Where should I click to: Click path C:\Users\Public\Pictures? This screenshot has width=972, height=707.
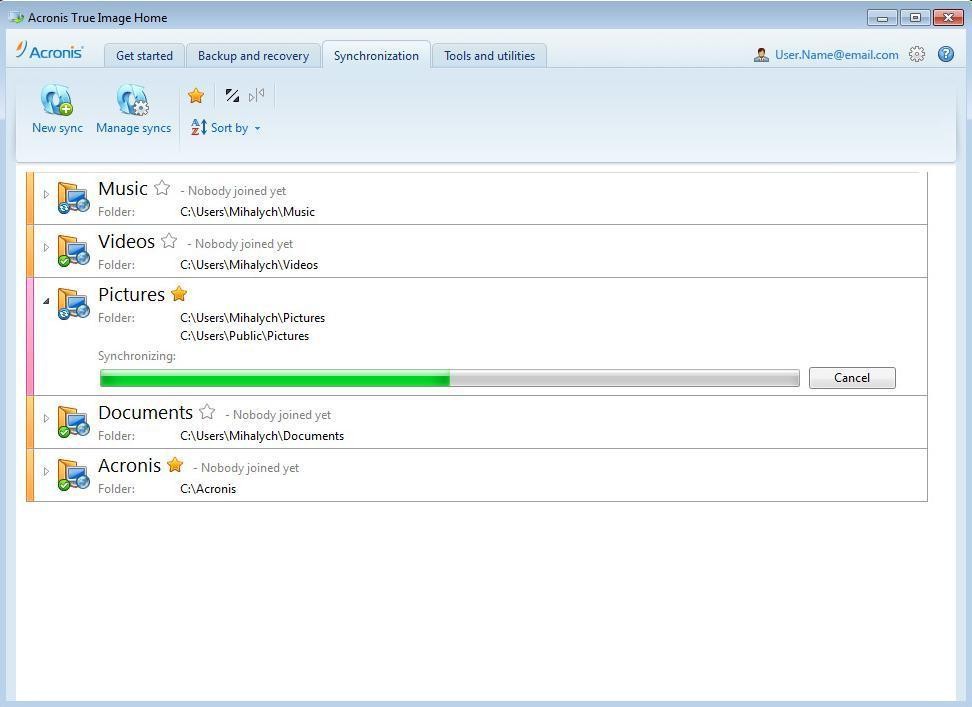244,336
